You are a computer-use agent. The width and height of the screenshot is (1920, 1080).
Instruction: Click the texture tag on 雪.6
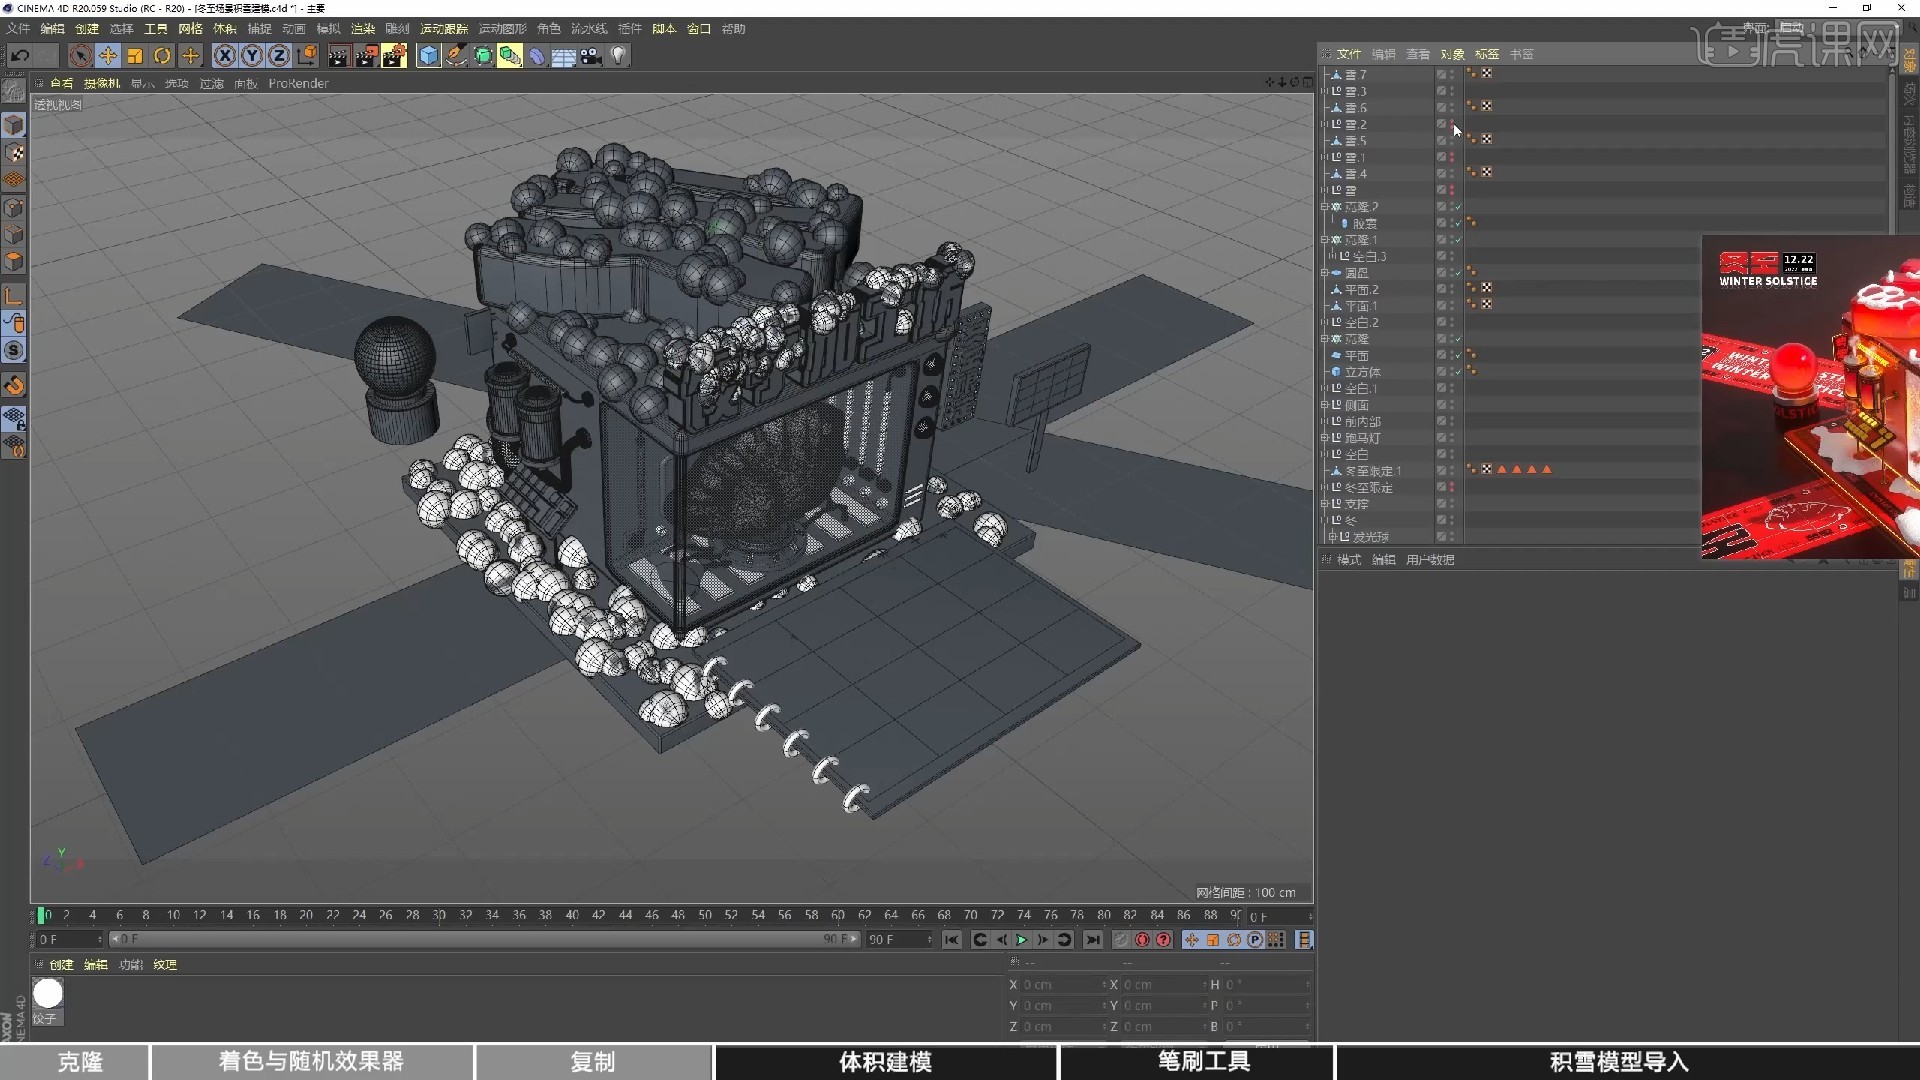point(1487,106)
